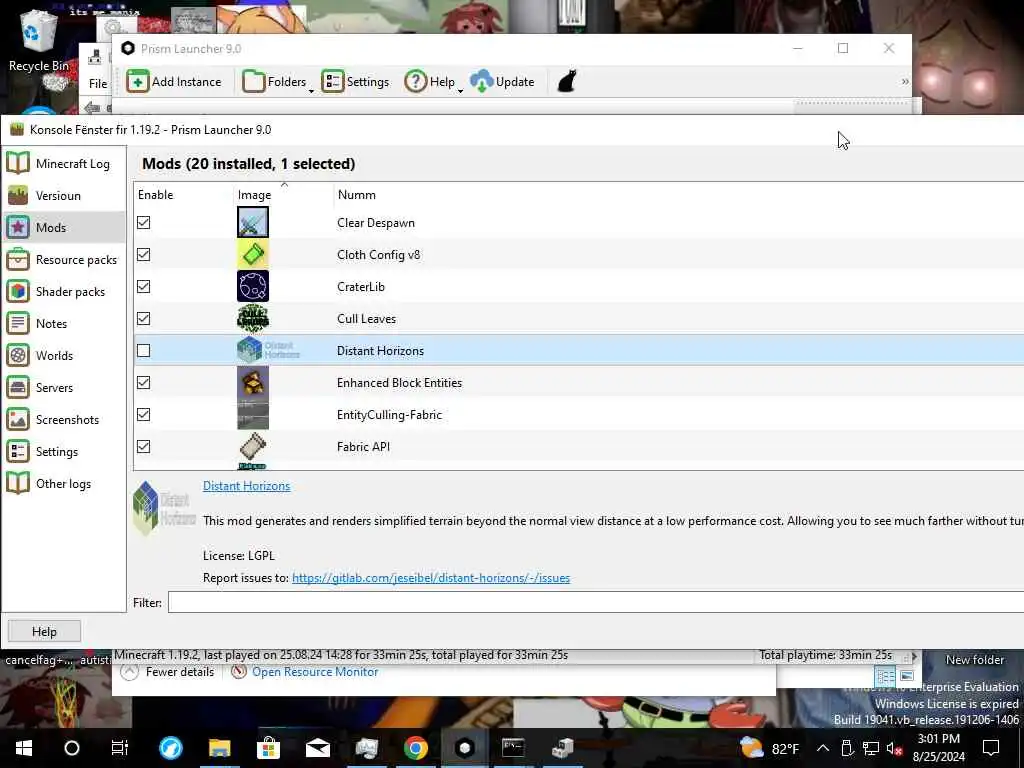This screenshot has height=768, width=1024.
Task: Open the notification center icon
Action: 991,748
